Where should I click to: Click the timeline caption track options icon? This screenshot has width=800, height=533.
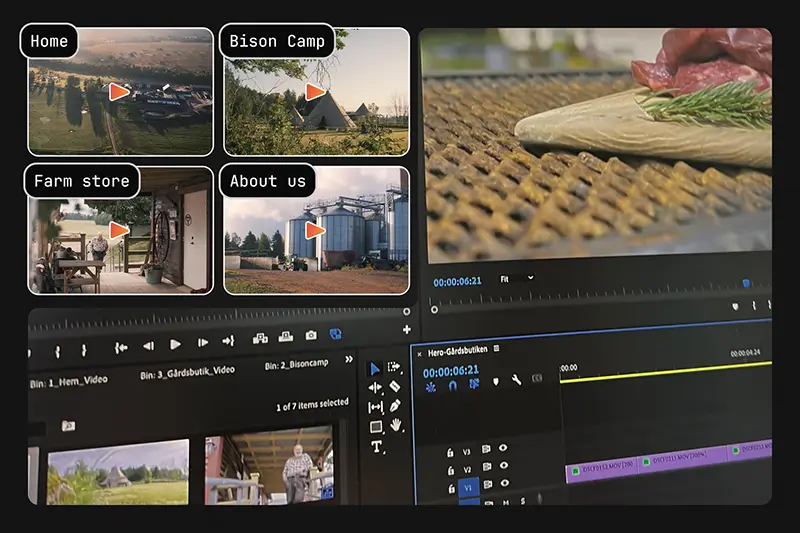coord(537,378)
